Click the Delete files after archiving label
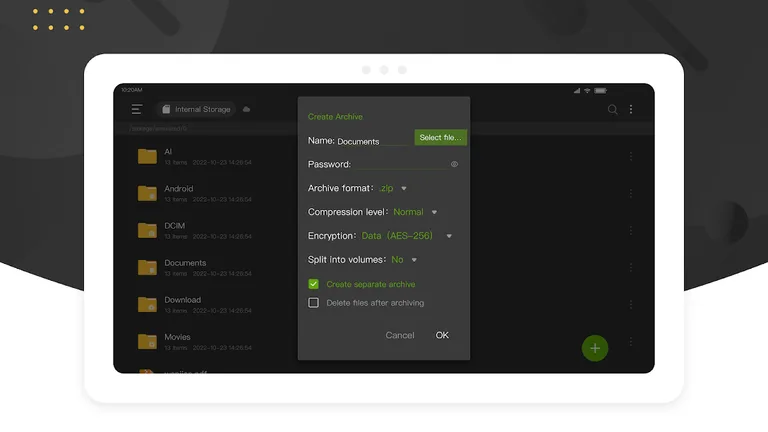Viewport: 768px width, 432px height. click(375, 303)
